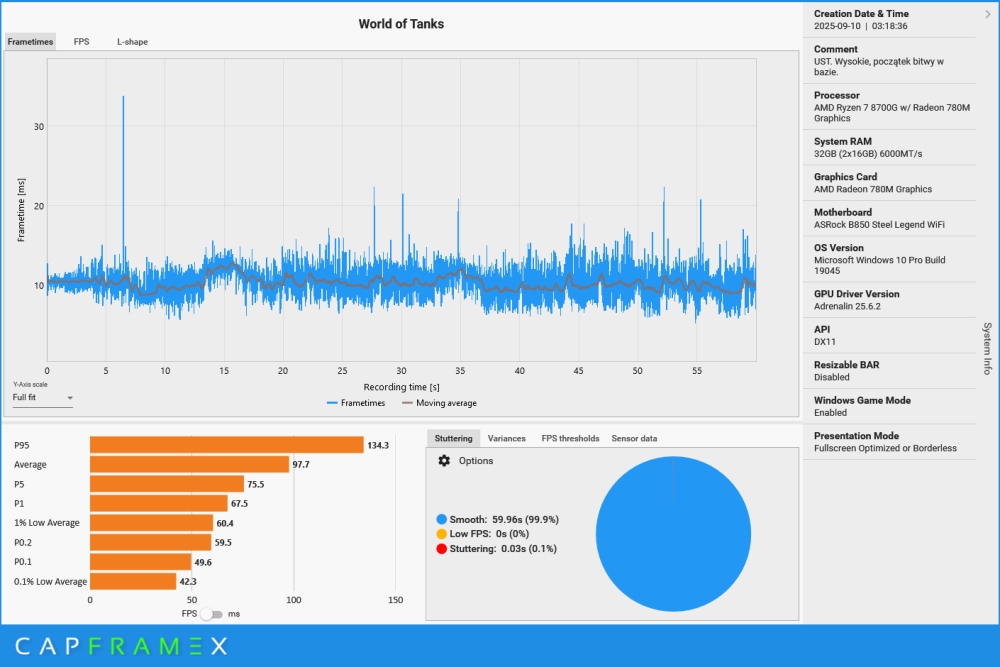This screenshot has height=667, width=1000.
Task: Click the yellow Low FPS legend dot
Action: click(x=441, y=534)
